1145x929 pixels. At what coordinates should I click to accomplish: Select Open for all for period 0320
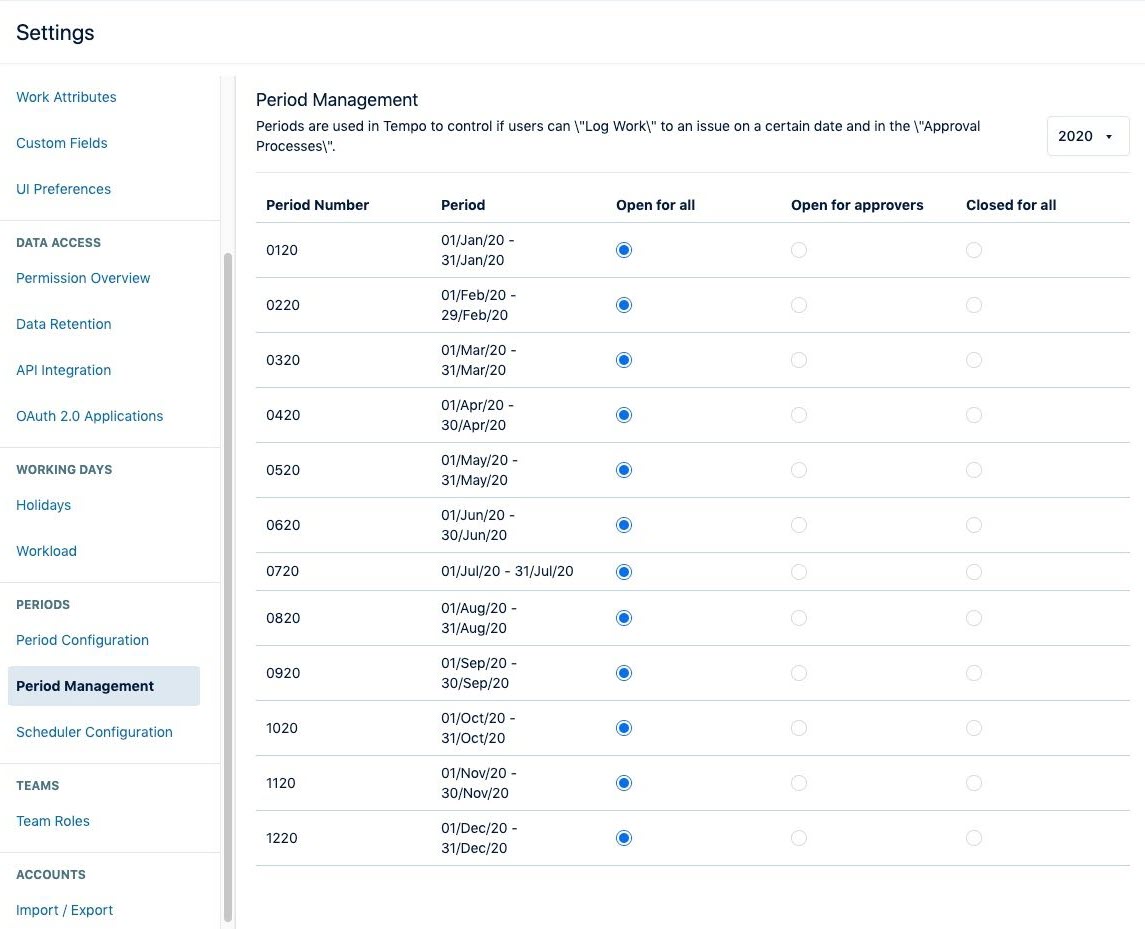tap(623, 359)
